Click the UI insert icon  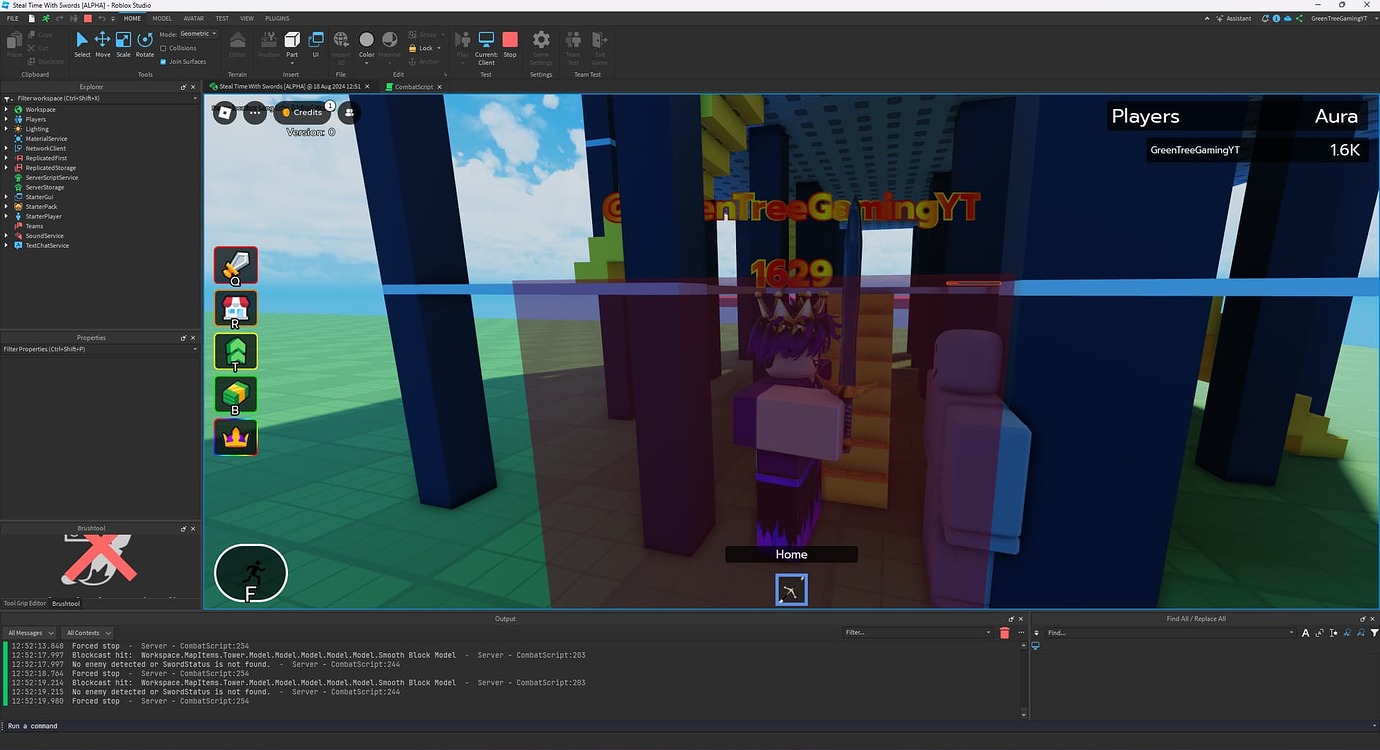(316, 40)
